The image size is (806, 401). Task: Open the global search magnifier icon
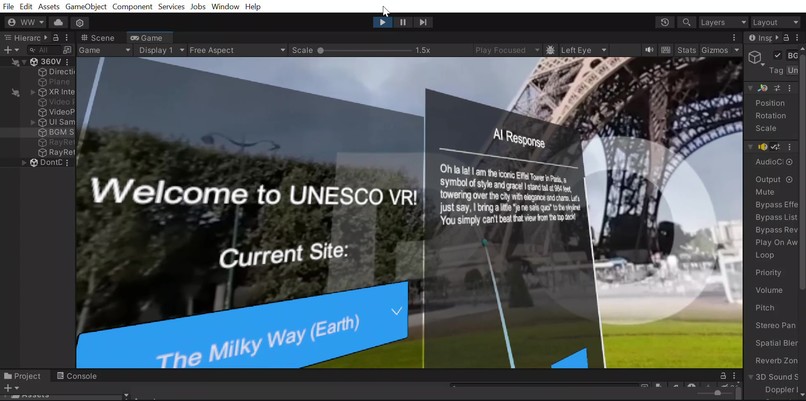[686, 23]
